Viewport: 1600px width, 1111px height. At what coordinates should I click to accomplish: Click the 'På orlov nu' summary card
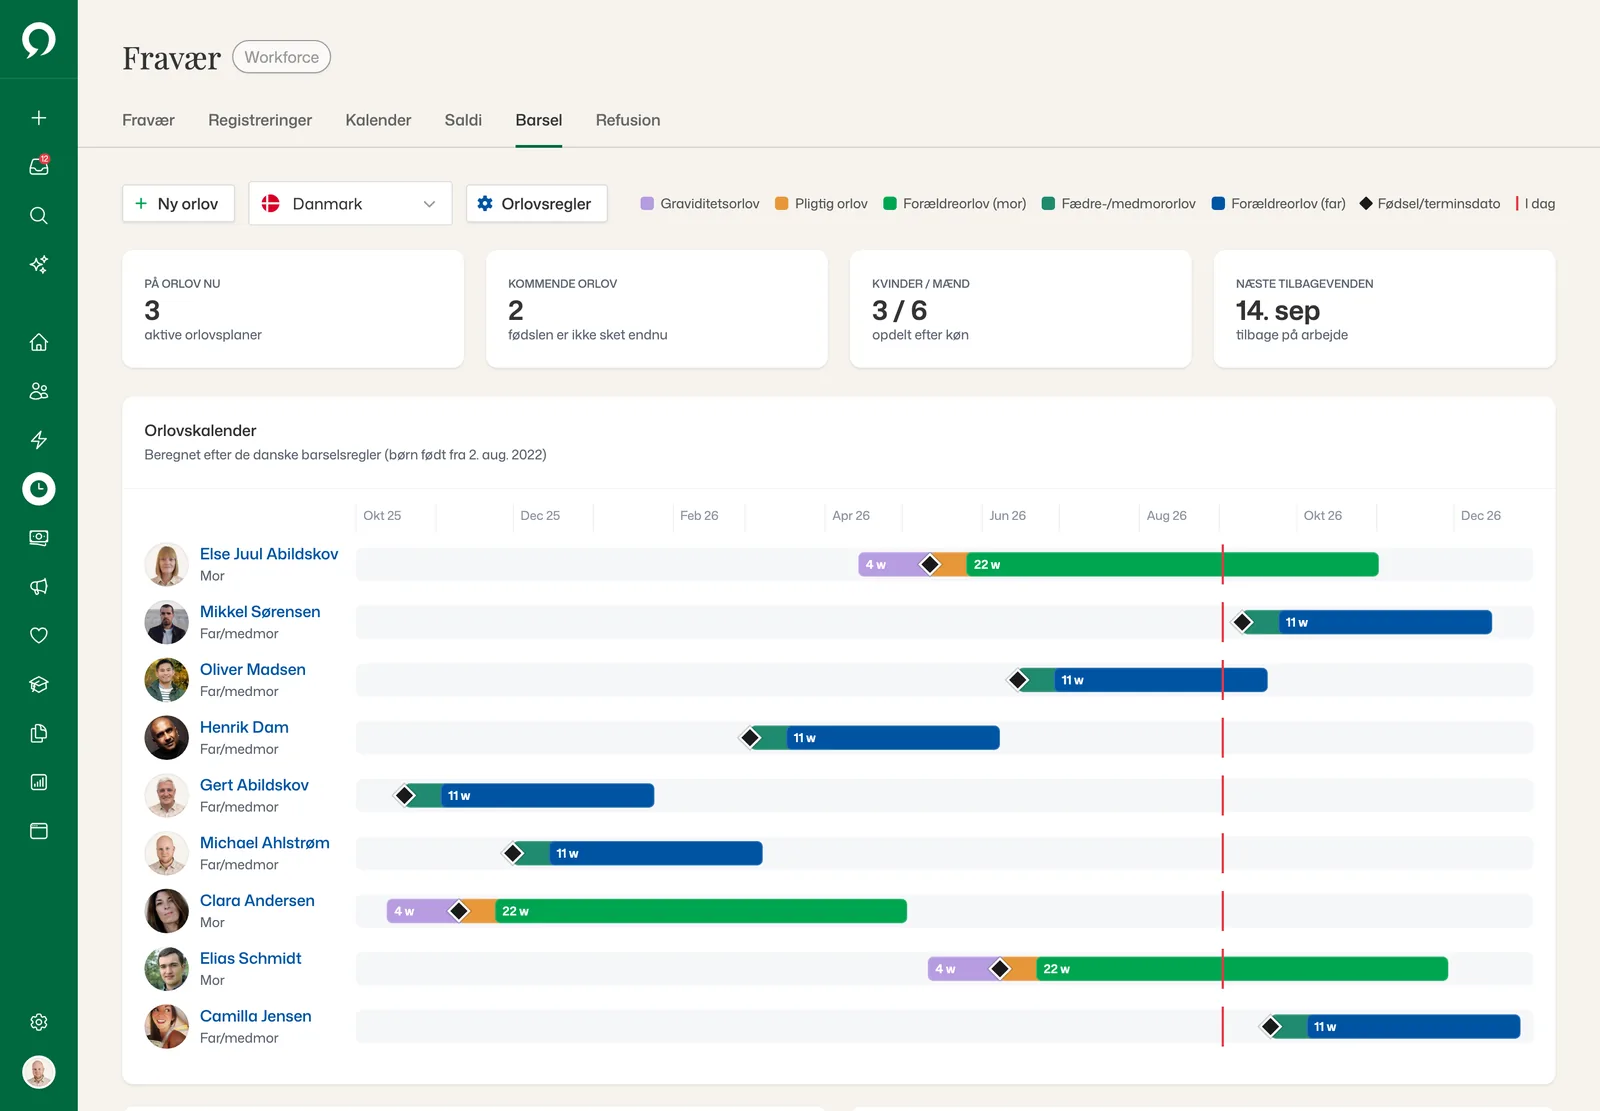pos(293,309)
